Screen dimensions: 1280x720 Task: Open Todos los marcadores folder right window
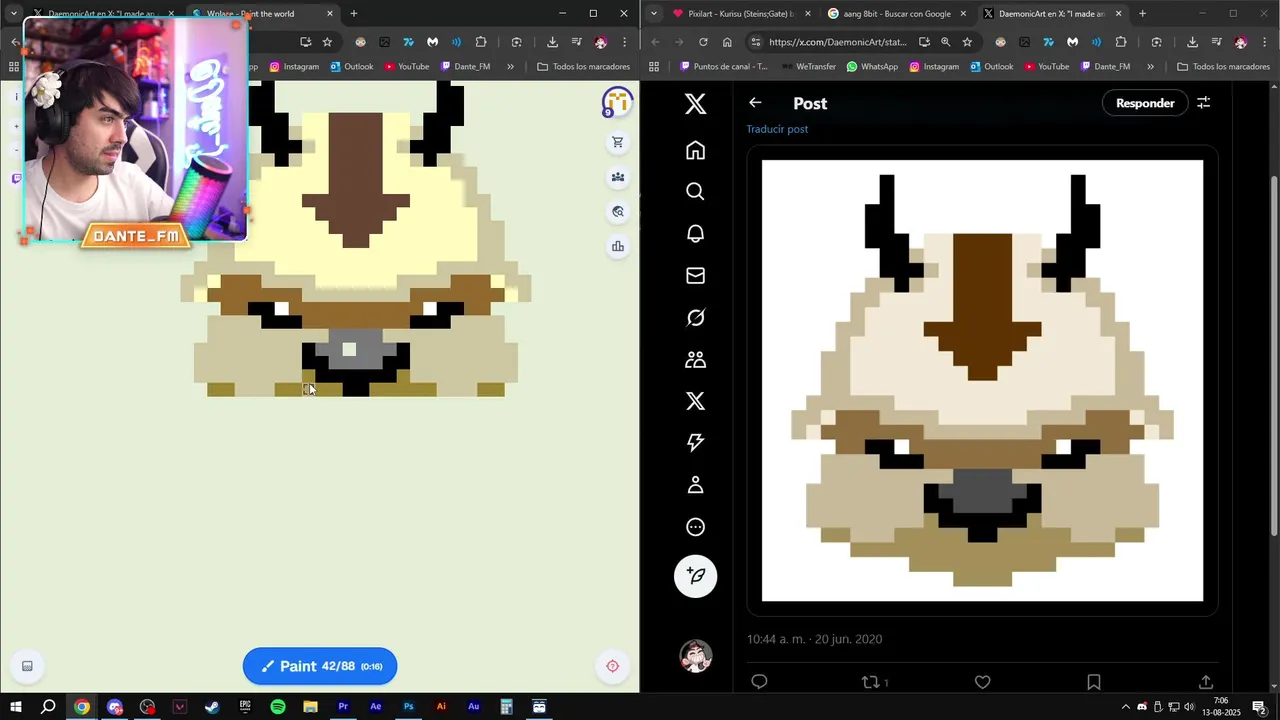1223,67
